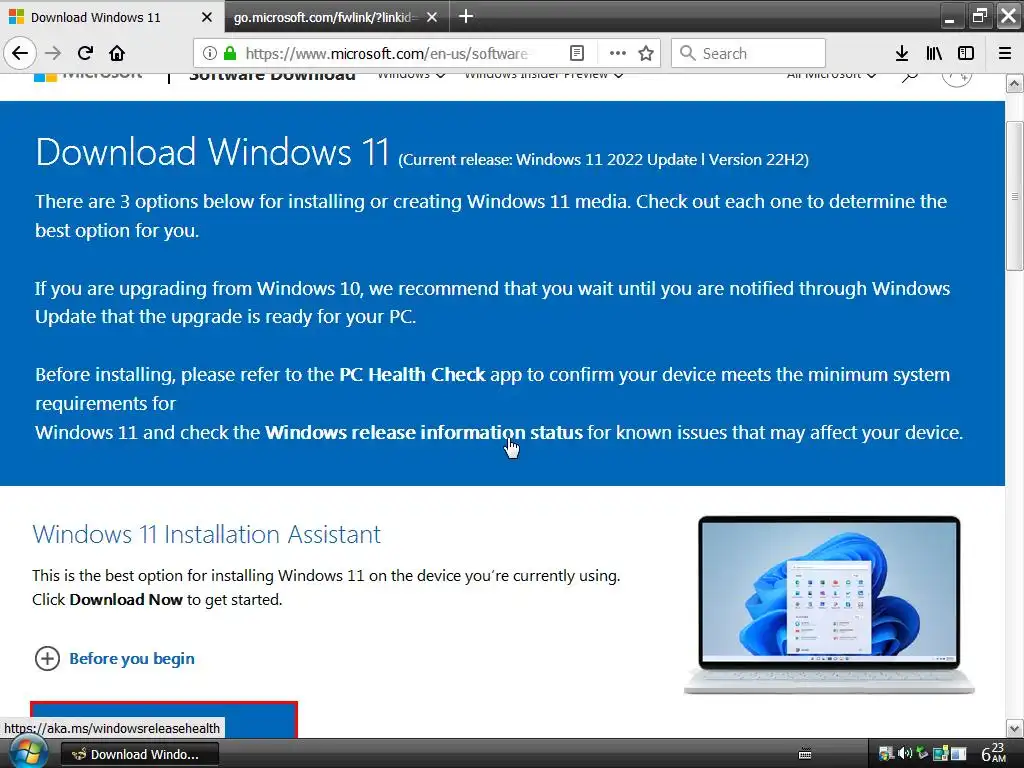Screen dimensions: 1024x768
Task: Focus the browser Search box
Action: (x=748, y=53)
